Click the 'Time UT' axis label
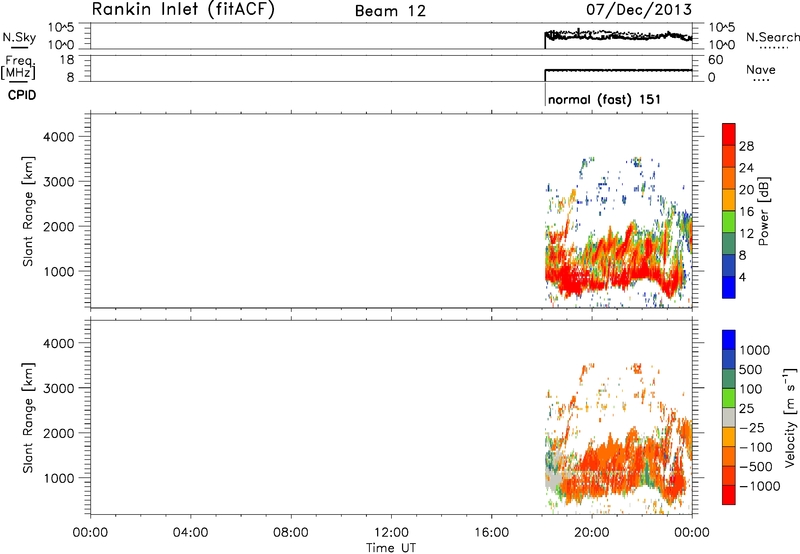 [391, 548]
